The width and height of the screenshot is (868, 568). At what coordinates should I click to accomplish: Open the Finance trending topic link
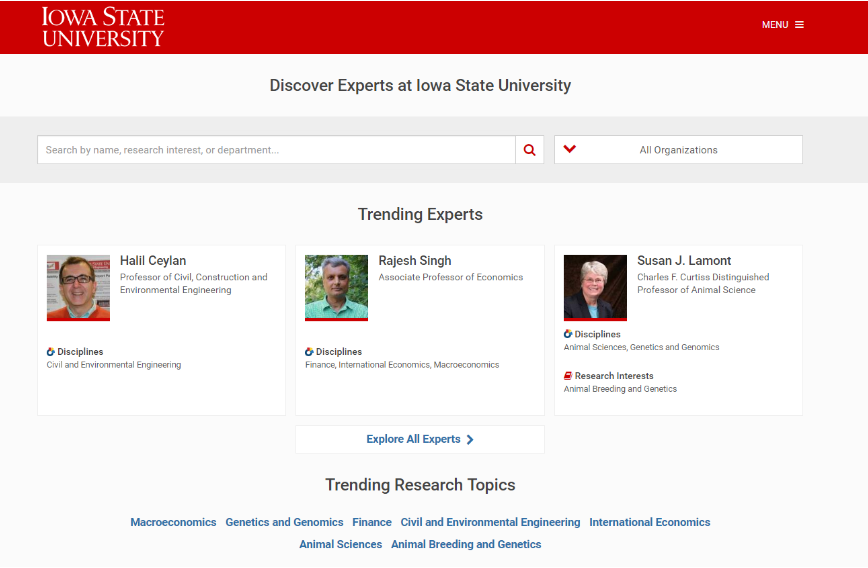[x=372, y=523]
